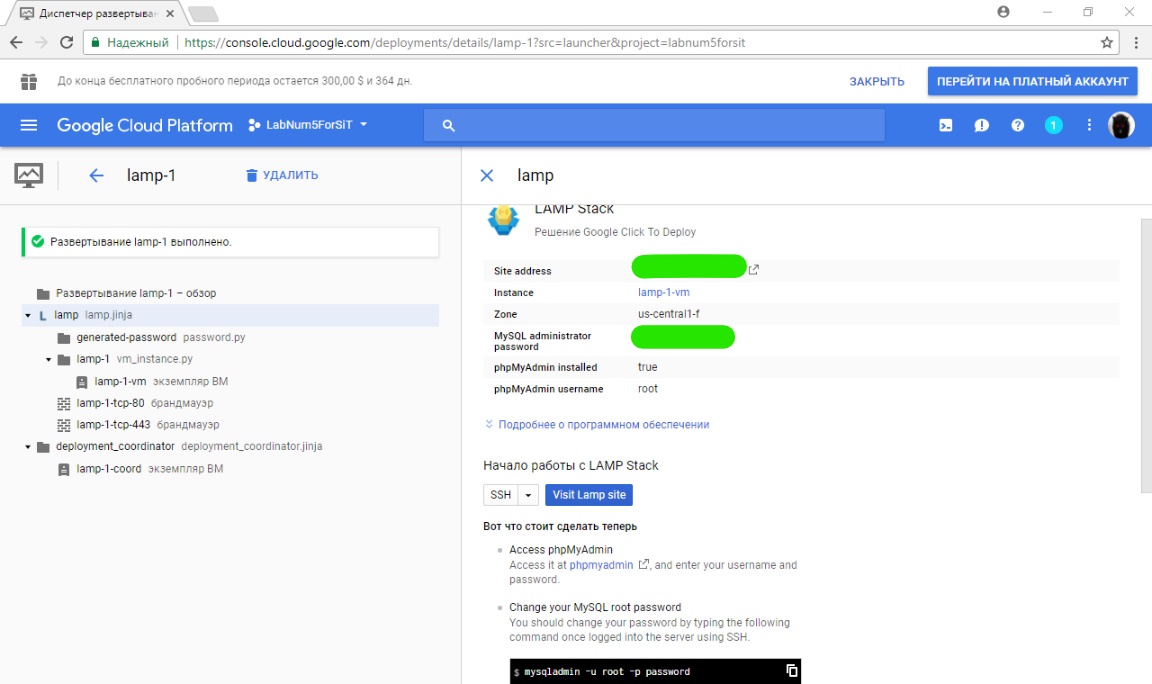
Task: Navigate back in the browser
Action: pos(16,43)
